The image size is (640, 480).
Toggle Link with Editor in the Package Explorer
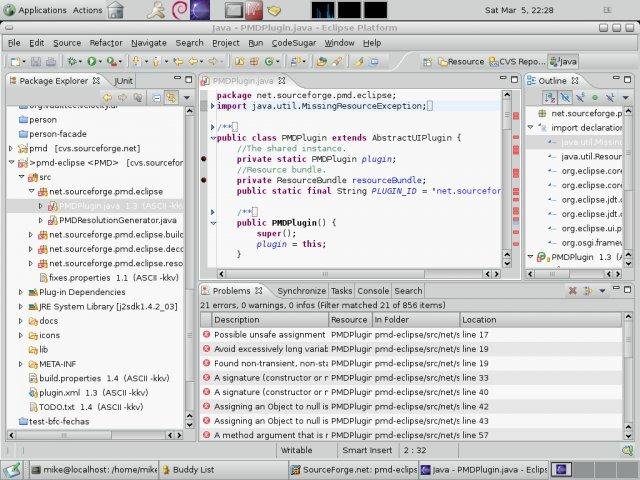171,98
